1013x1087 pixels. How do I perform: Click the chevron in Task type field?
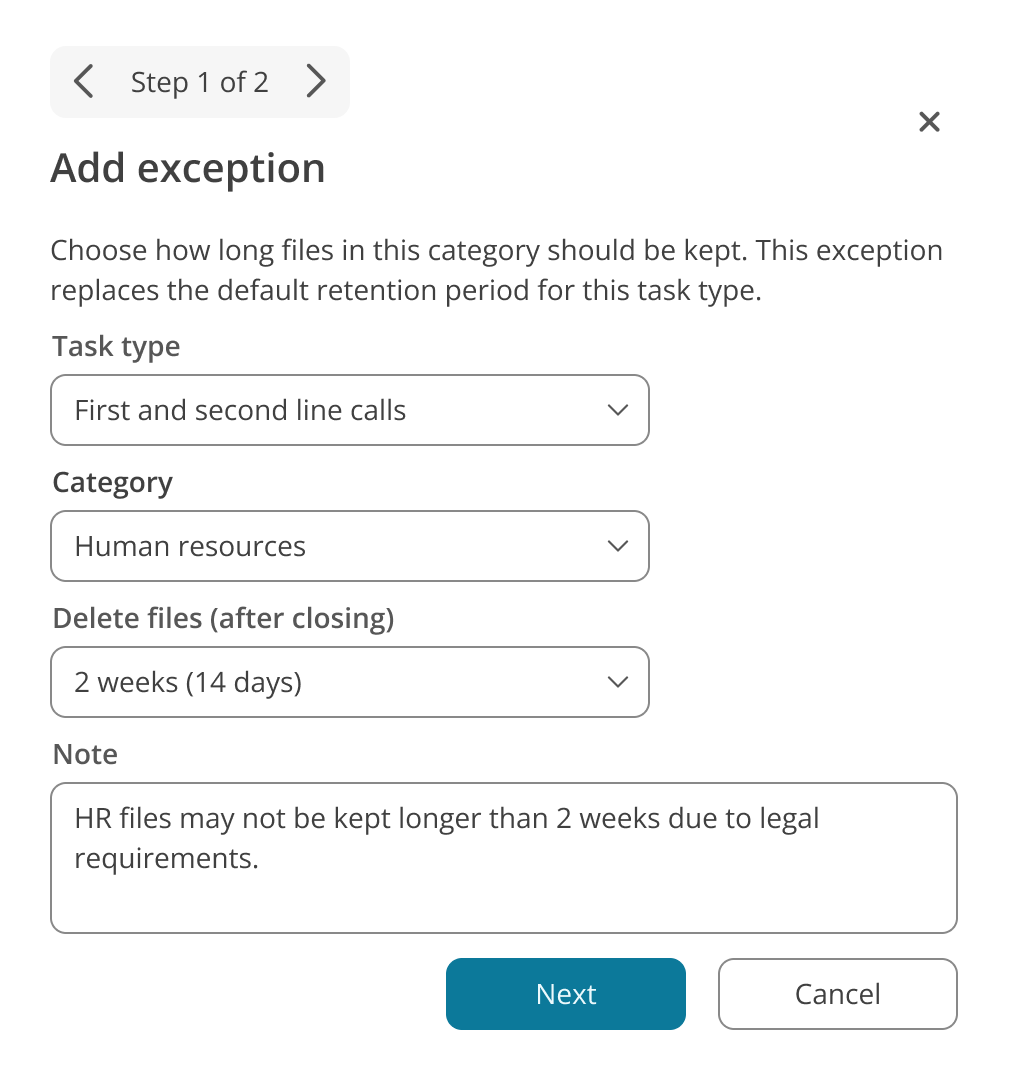[618, 410]
